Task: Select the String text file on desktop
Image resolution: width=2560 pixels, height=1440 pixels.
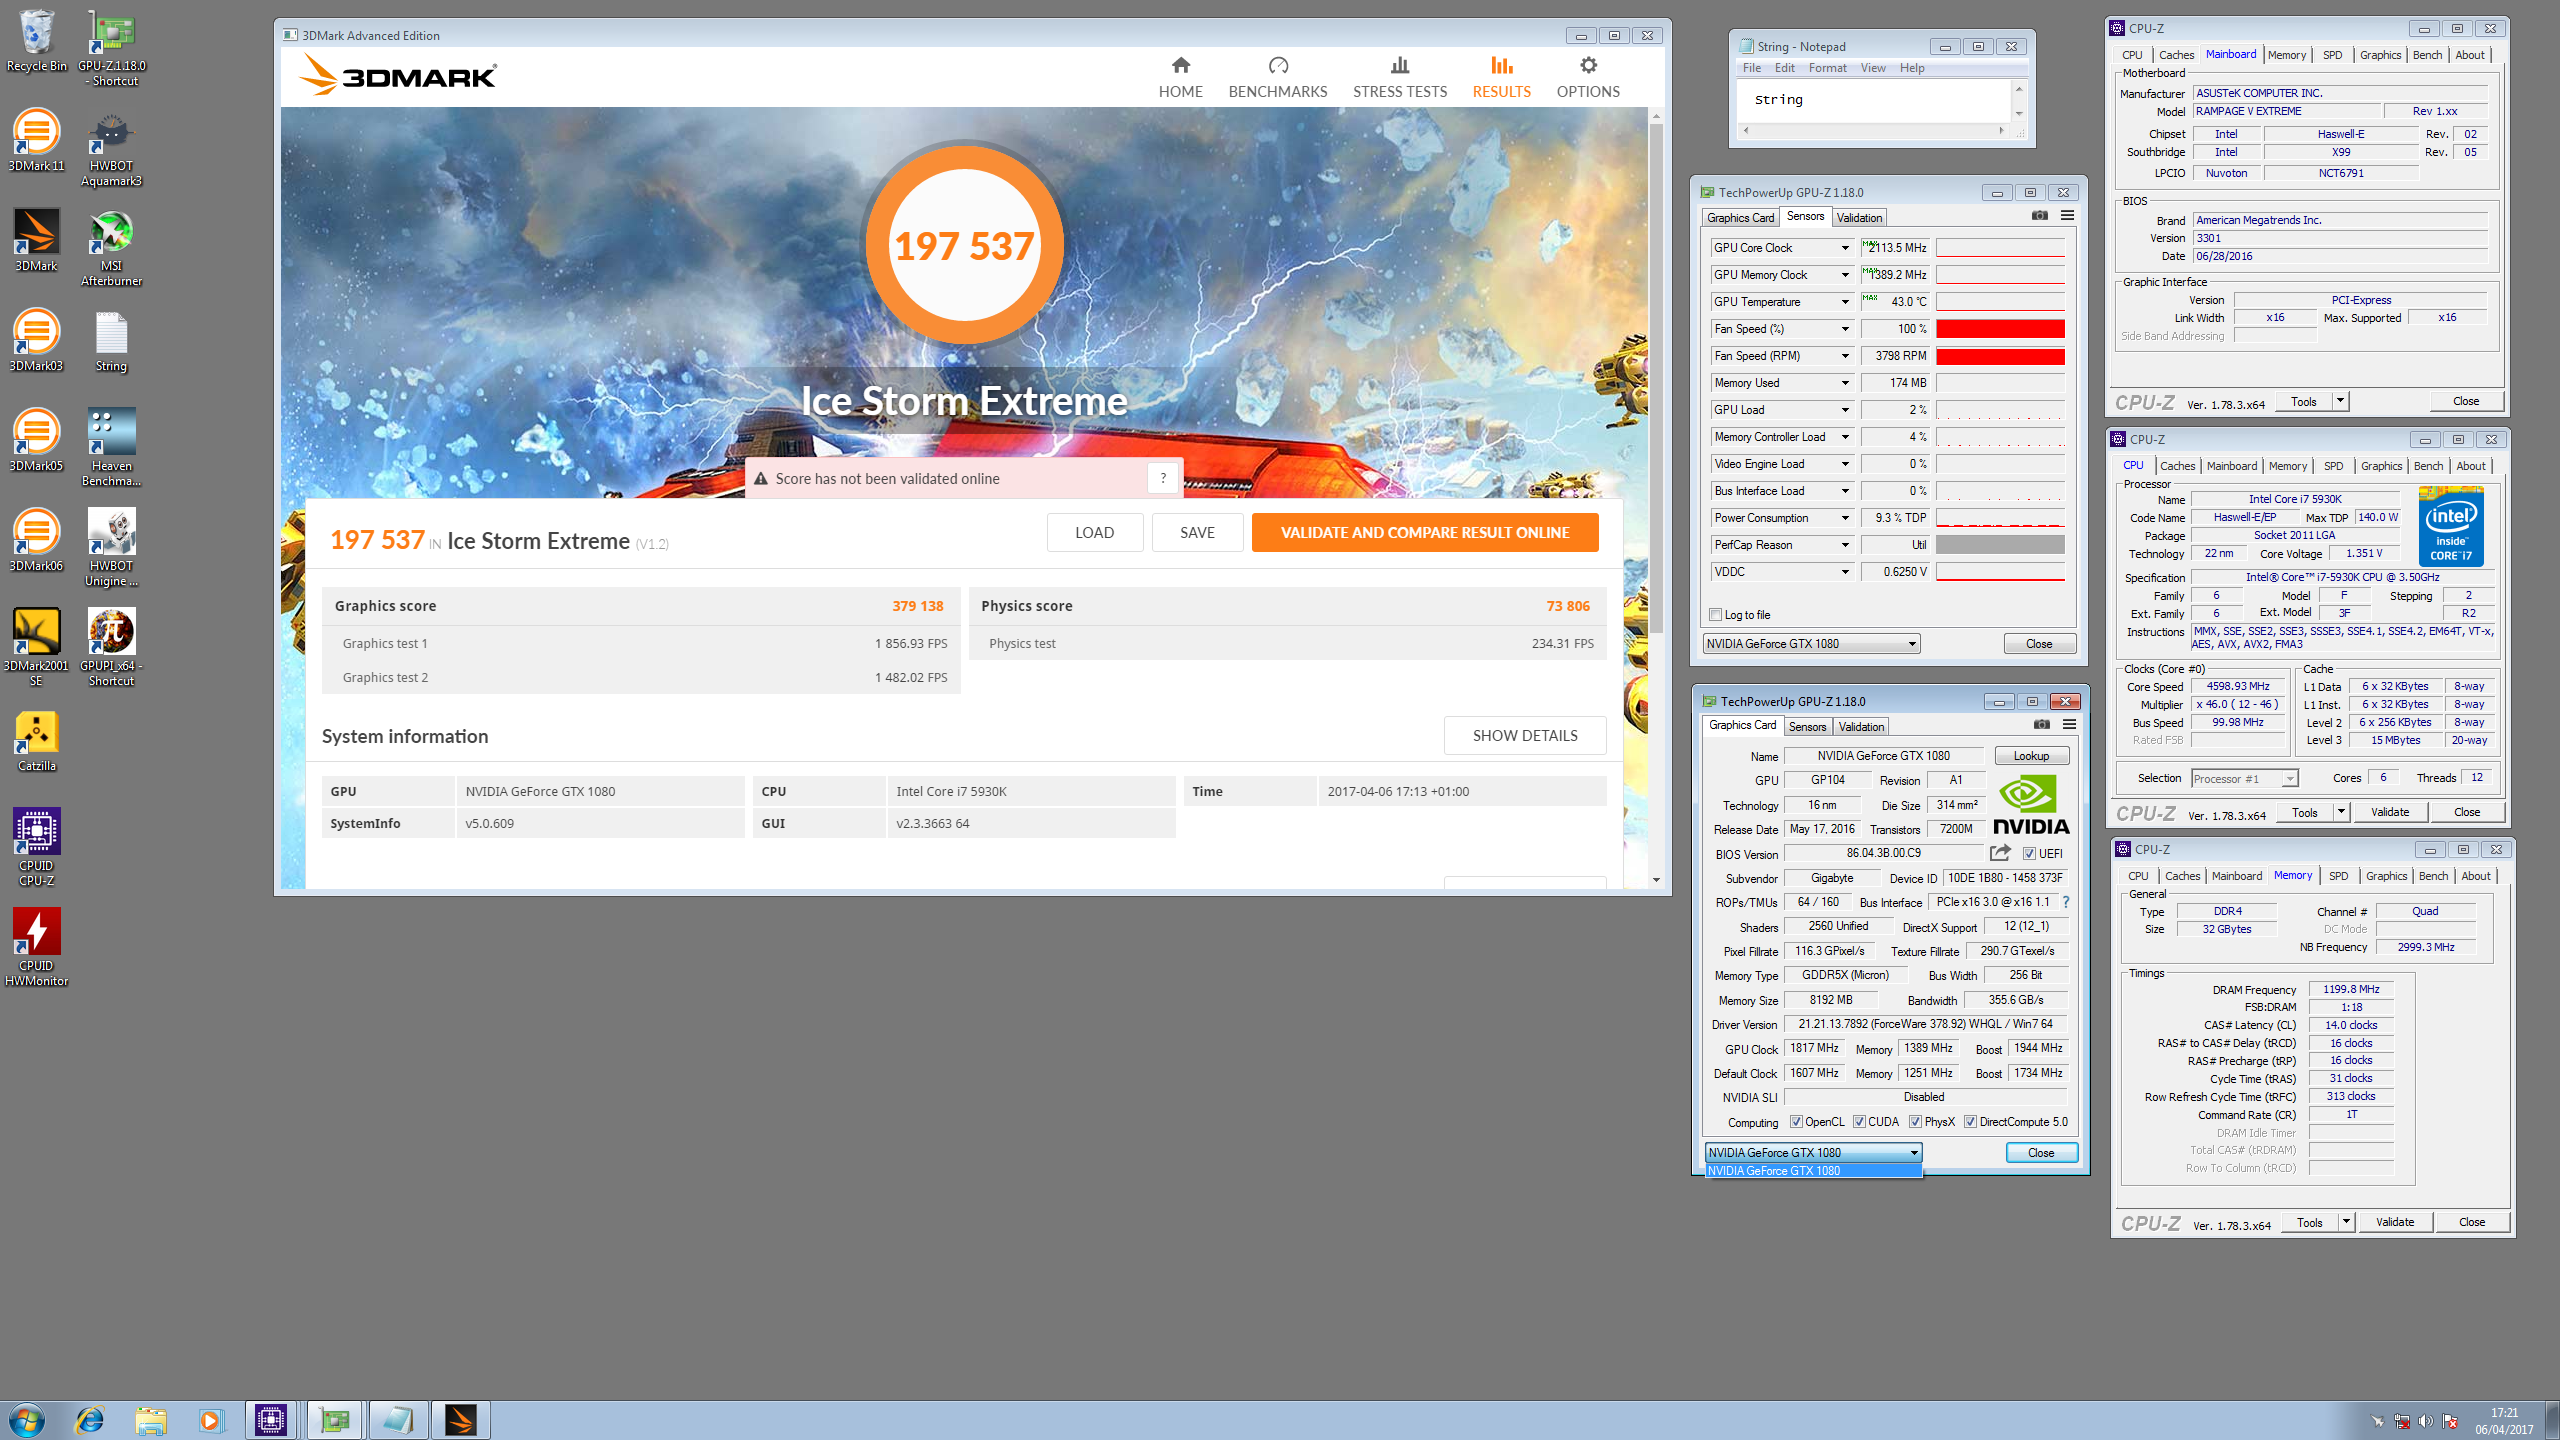Action: [111, 342]
